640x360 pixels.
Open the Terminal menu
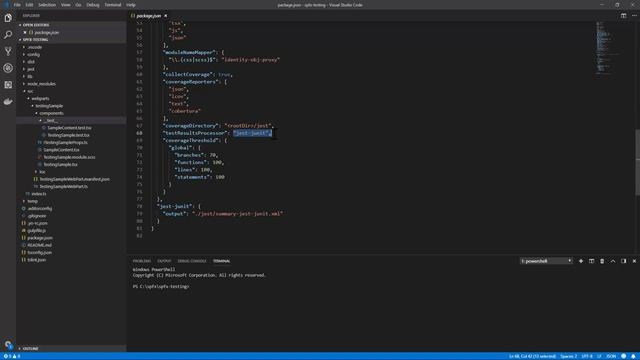click(113, 5)
